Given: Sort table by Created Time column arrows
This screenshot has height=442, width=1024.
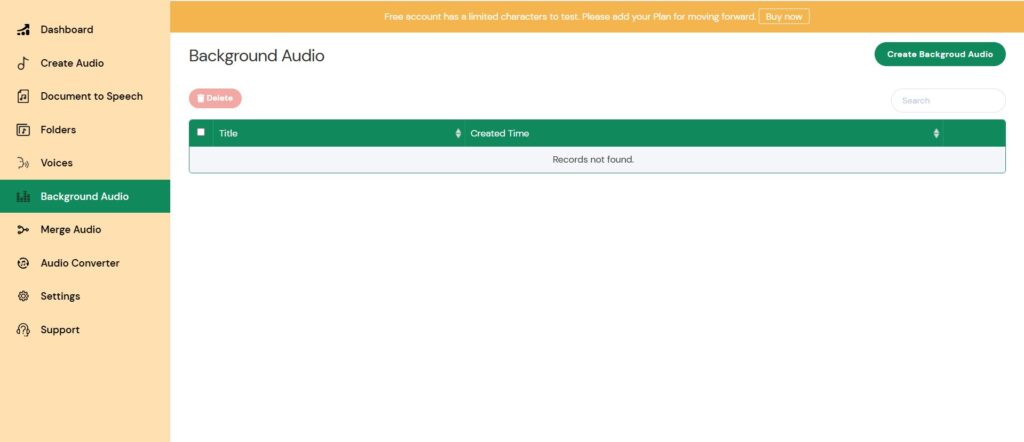Looking at the screenshot, I should pos(936,133).
